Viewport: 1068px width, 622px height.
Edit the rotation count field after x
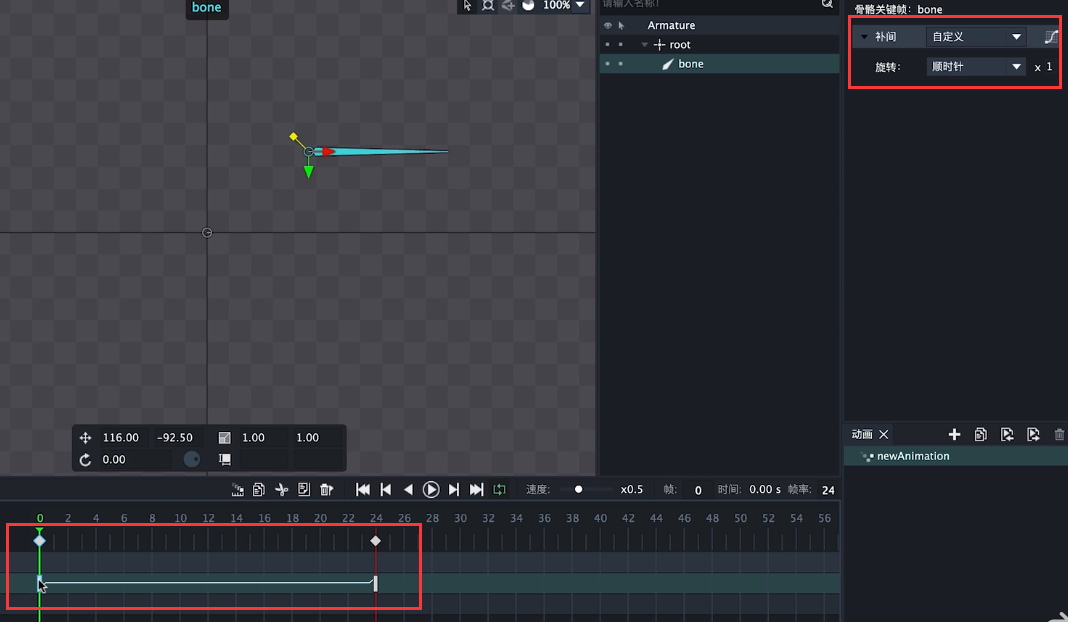point(1049,67)
